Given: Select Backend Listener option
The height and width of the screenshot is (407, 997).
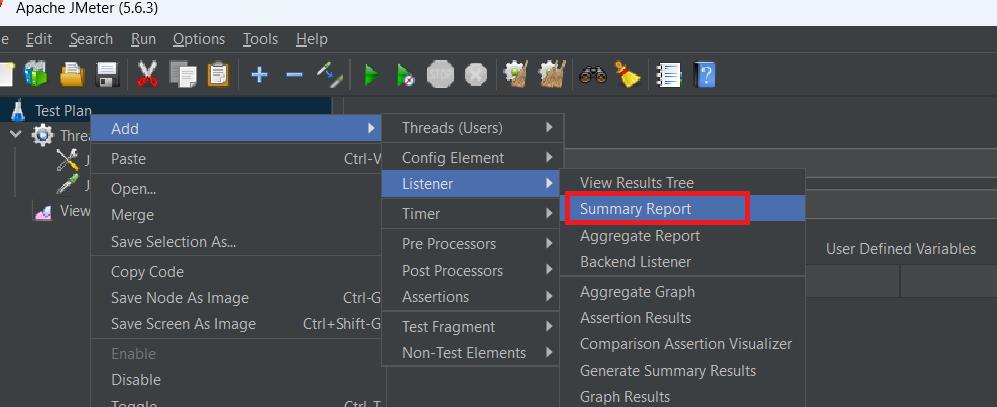Looking at the screenshot, I should (x=683, y=261).
